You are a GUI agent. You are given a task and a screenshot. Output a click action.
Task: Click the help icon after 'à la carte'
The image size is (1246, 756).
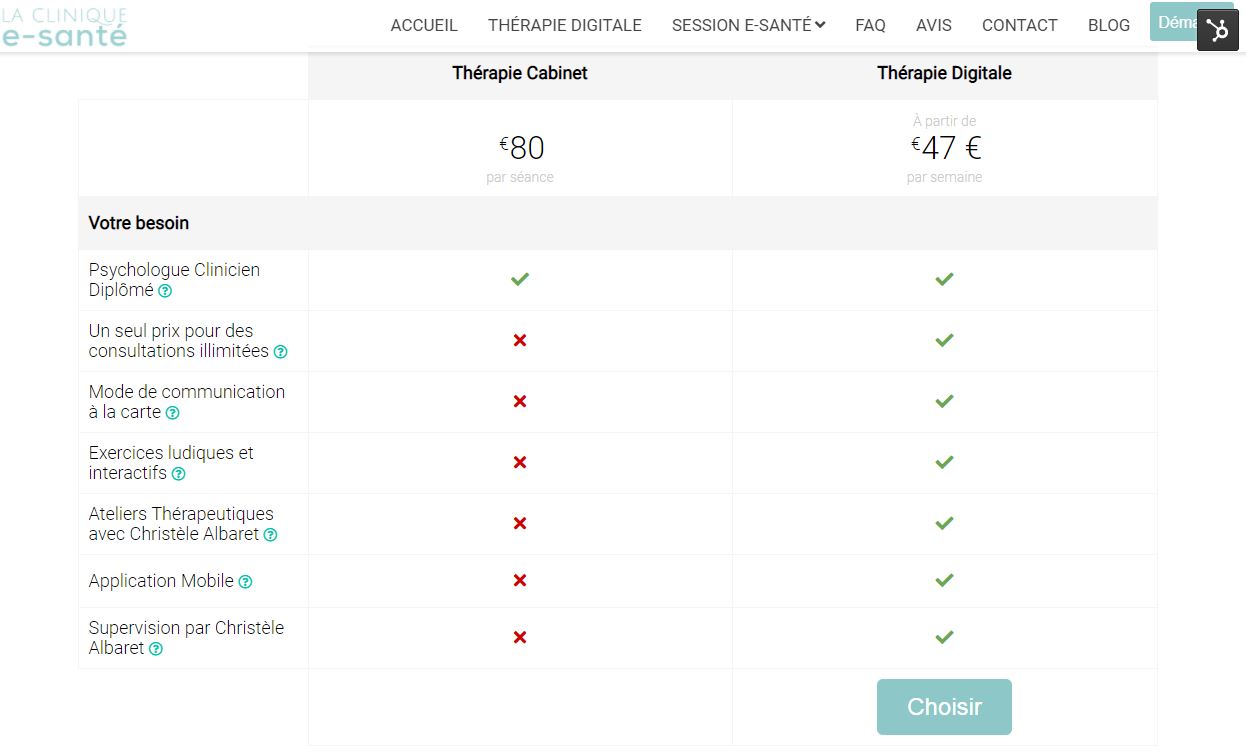[x=173, y=413]
